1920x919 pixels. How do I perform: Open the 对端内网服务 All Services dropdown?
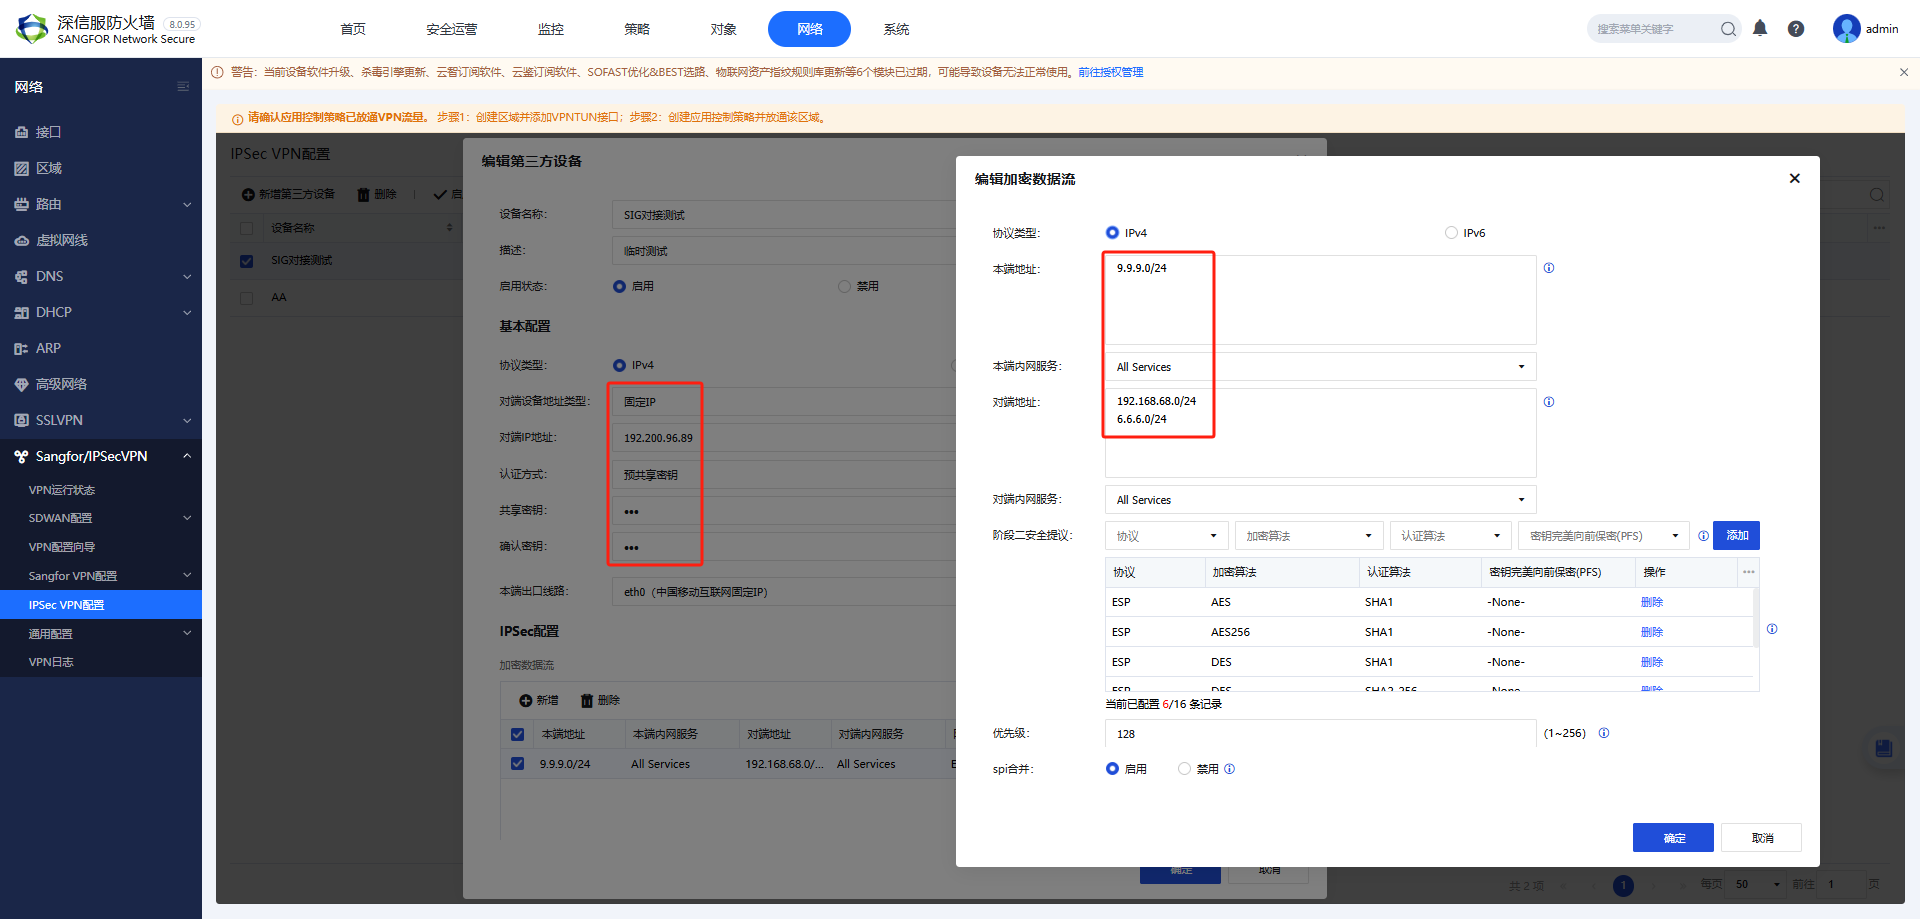[1320, 500]
